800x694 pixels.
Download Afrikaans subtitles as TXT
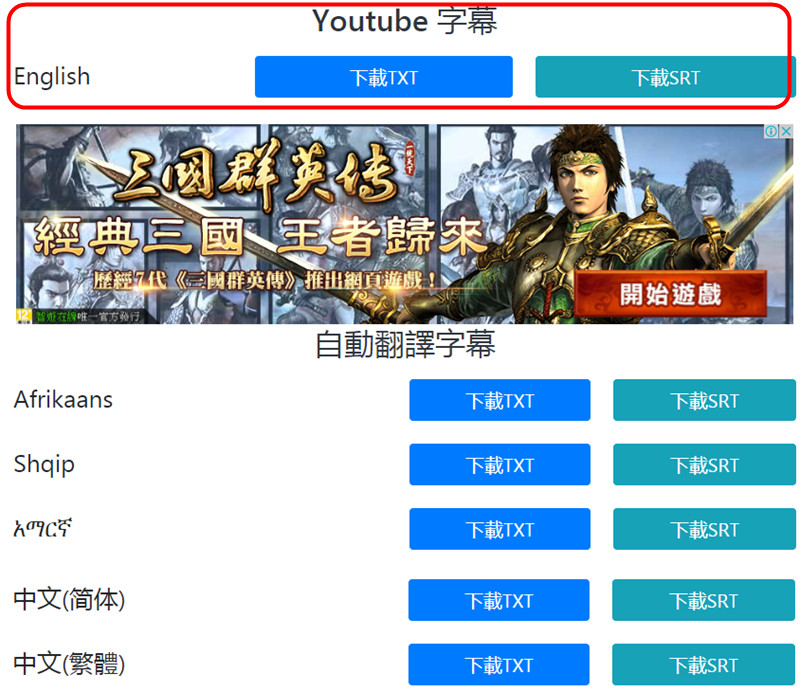pos(499,400)
